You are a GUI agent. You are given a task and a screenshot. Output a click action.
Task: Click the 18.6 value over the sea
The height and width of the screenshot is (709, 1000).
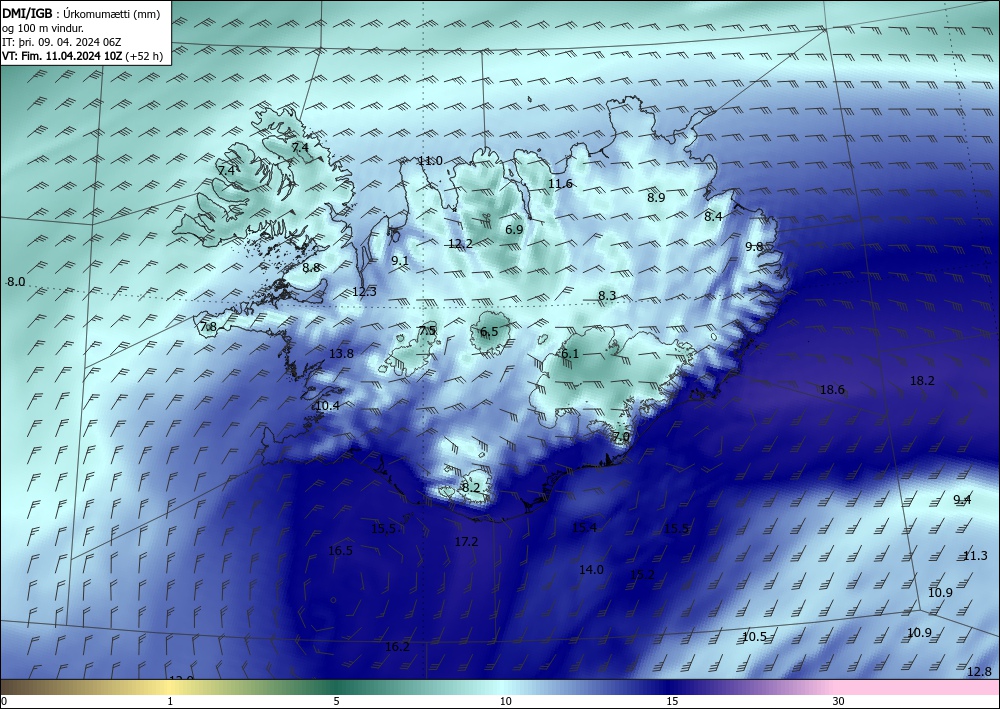click(832, 390)
